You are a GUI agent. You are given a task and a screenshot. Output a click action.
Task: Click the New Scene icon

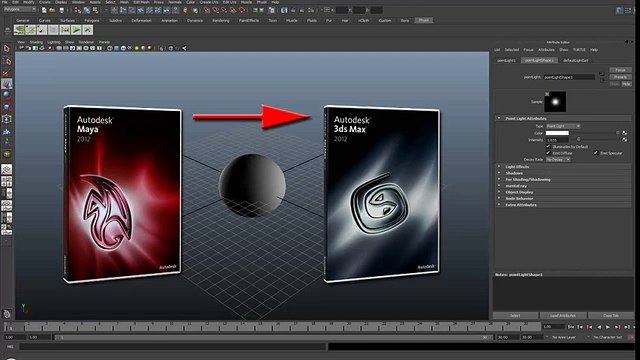click(x=44, y=10)
